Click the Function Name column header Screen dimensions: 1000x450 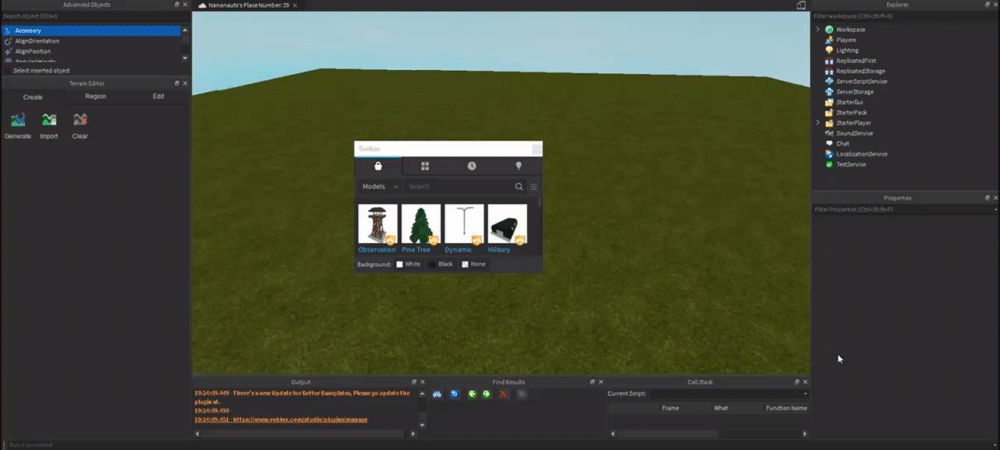click(x=786, y=408)
